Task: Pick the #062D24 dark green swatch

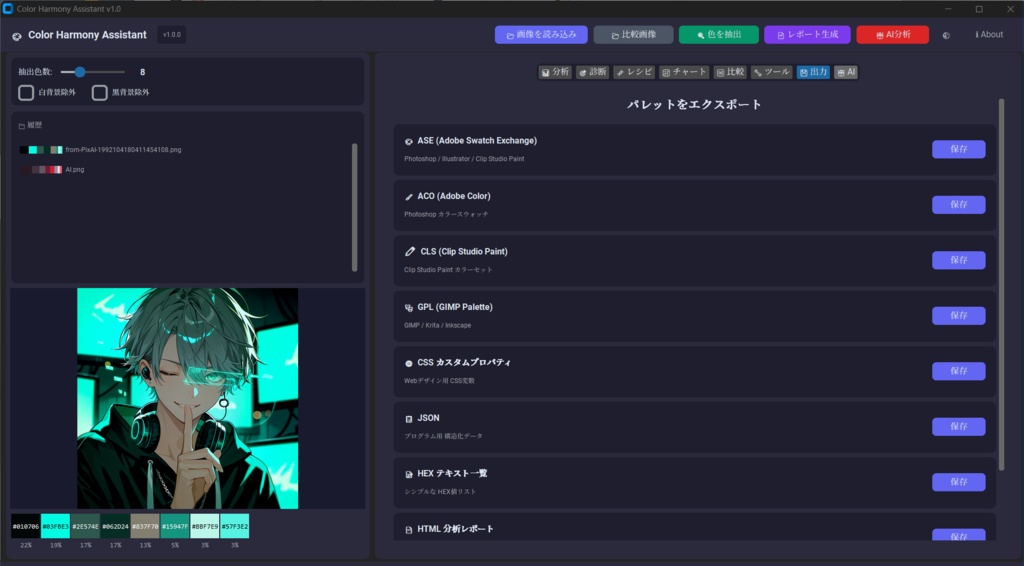Action: [x=115, y=526]
